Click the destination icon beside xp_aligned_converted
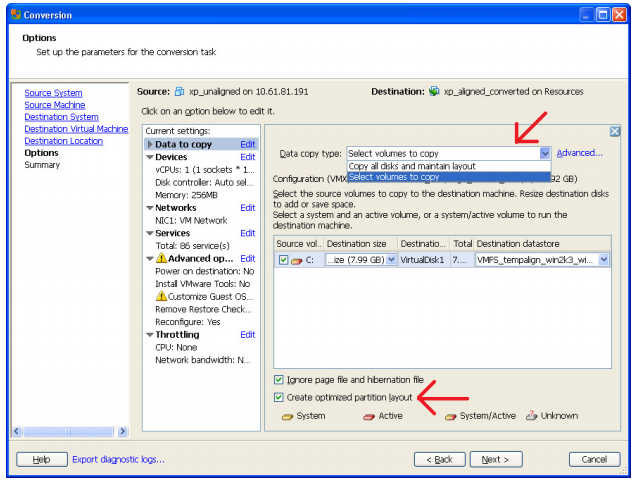 (434, 91)
